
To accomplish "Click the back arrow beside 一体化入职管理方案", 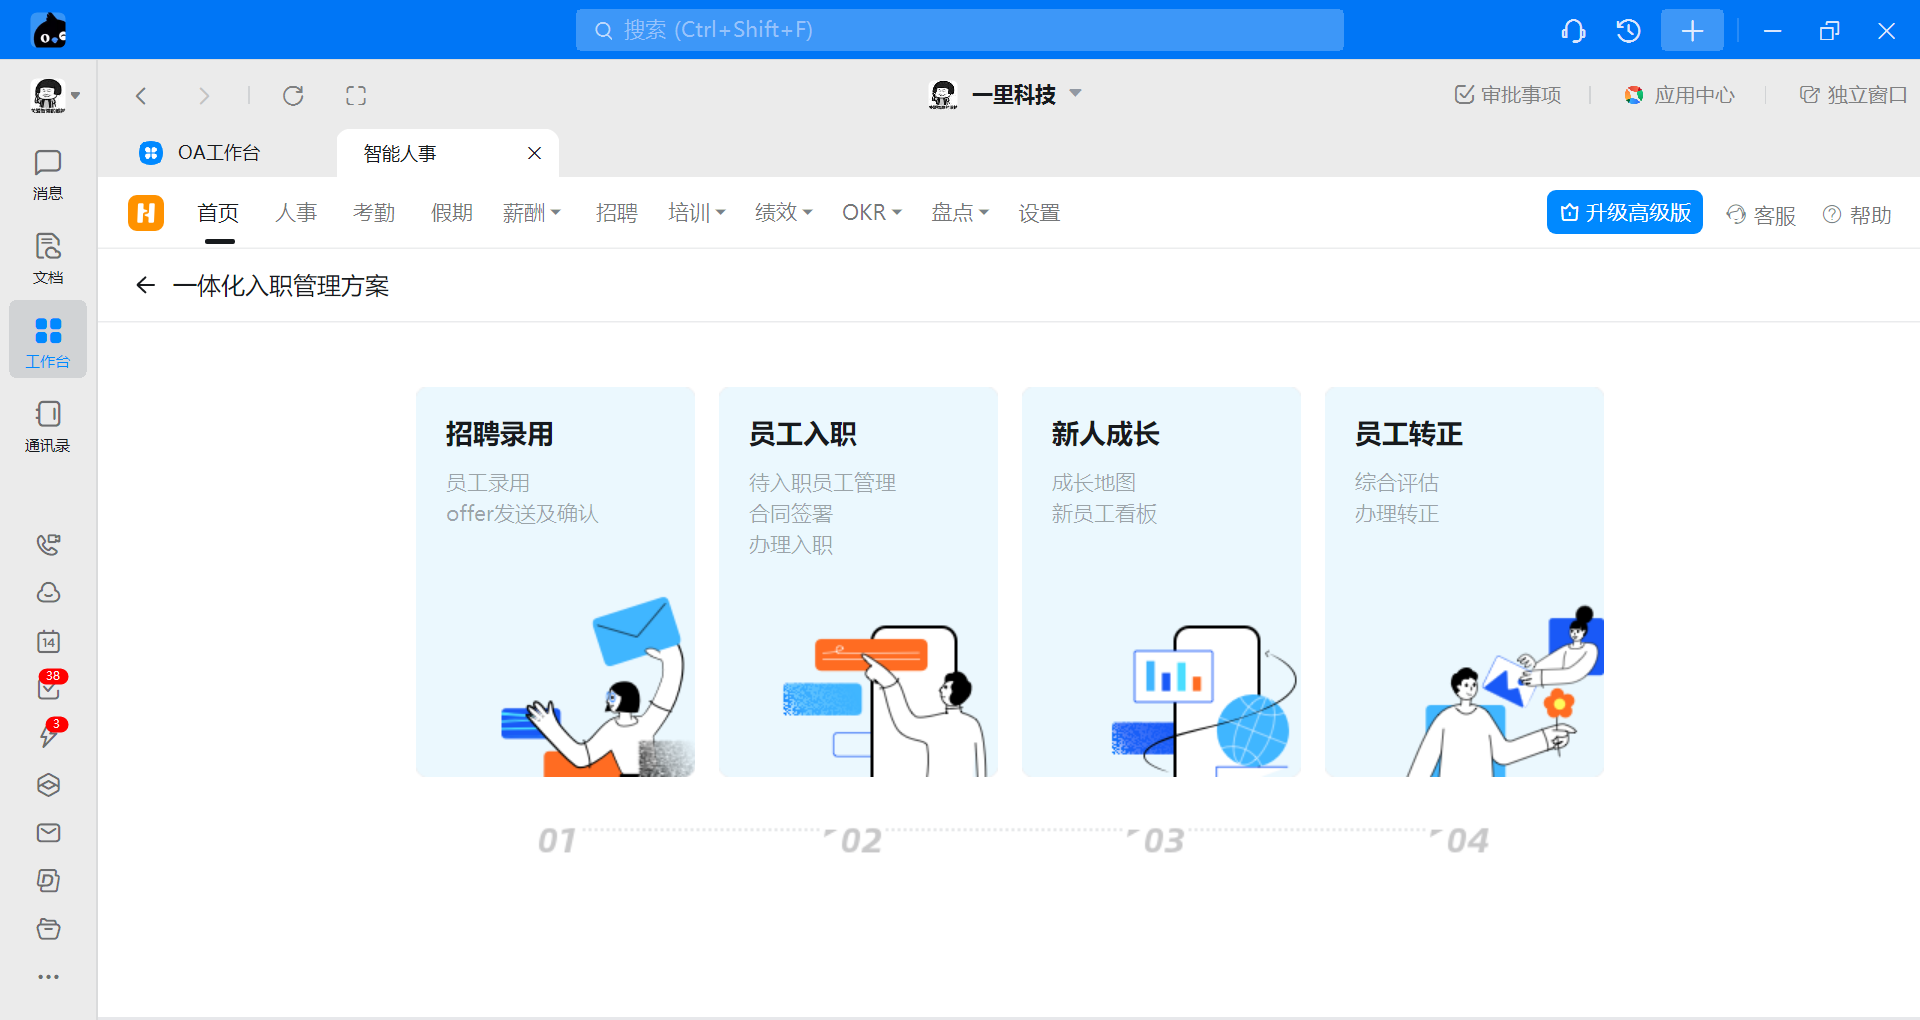I will point(146,286).
